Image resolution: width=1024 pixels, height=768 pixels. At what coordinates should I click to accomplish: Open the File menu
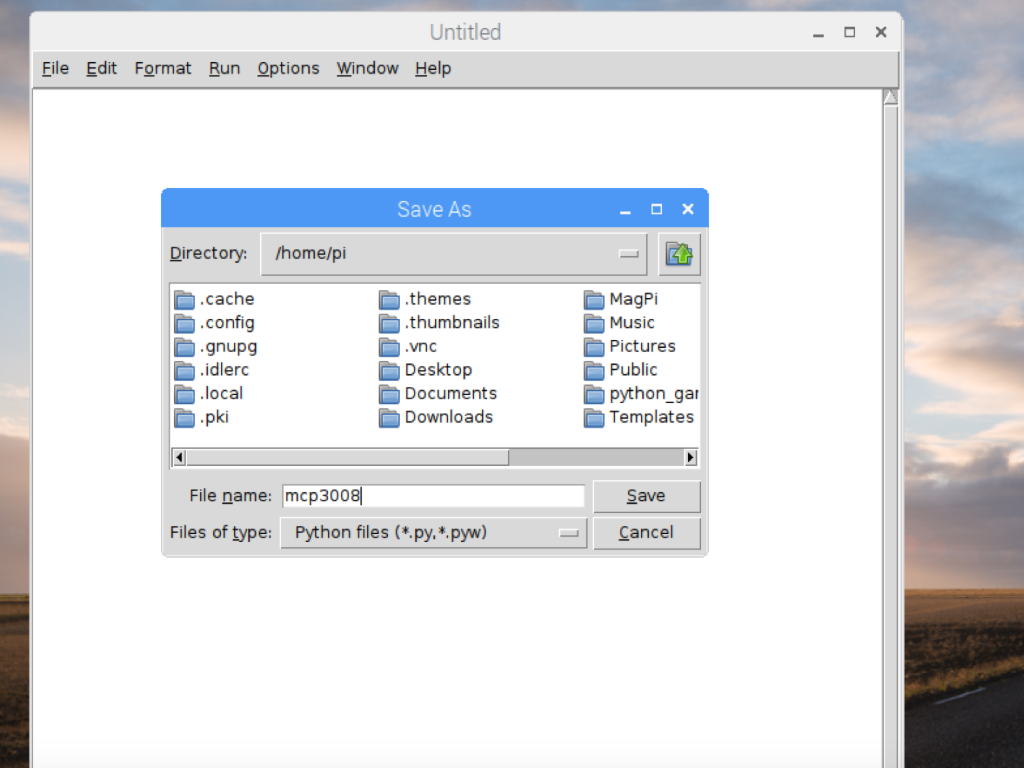pos(56,69)
